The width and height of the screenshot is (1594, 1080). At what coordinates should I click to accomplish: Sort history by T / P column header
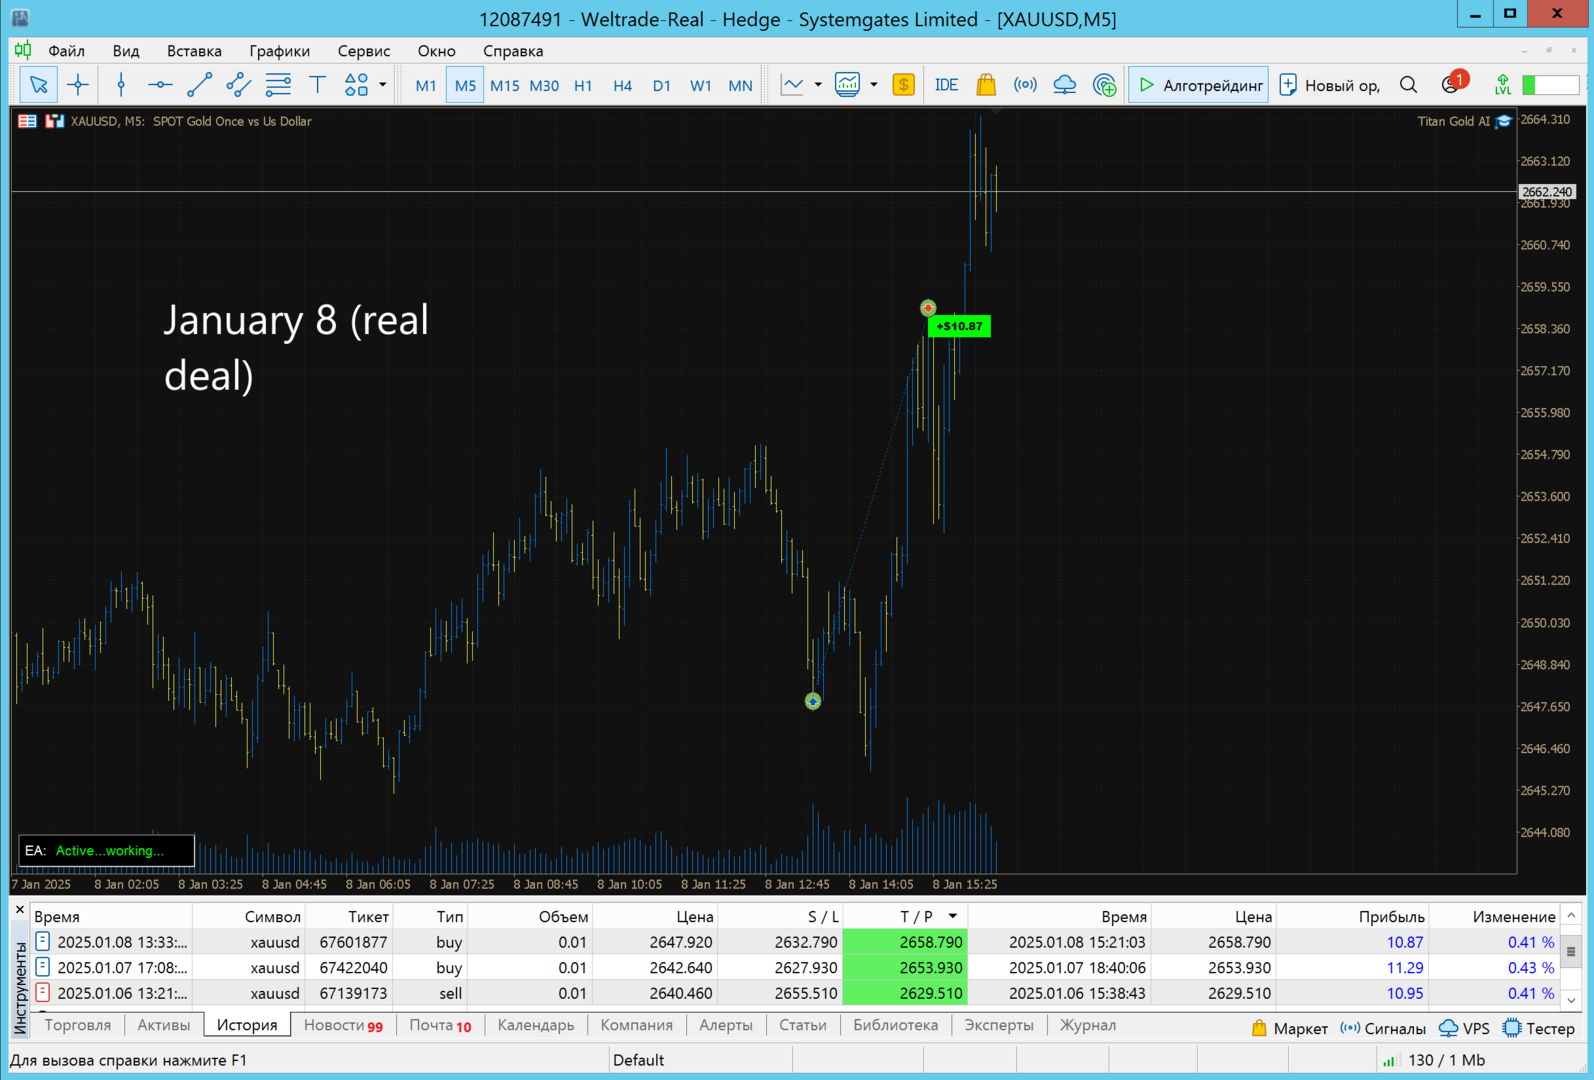(x=916, y=916)
